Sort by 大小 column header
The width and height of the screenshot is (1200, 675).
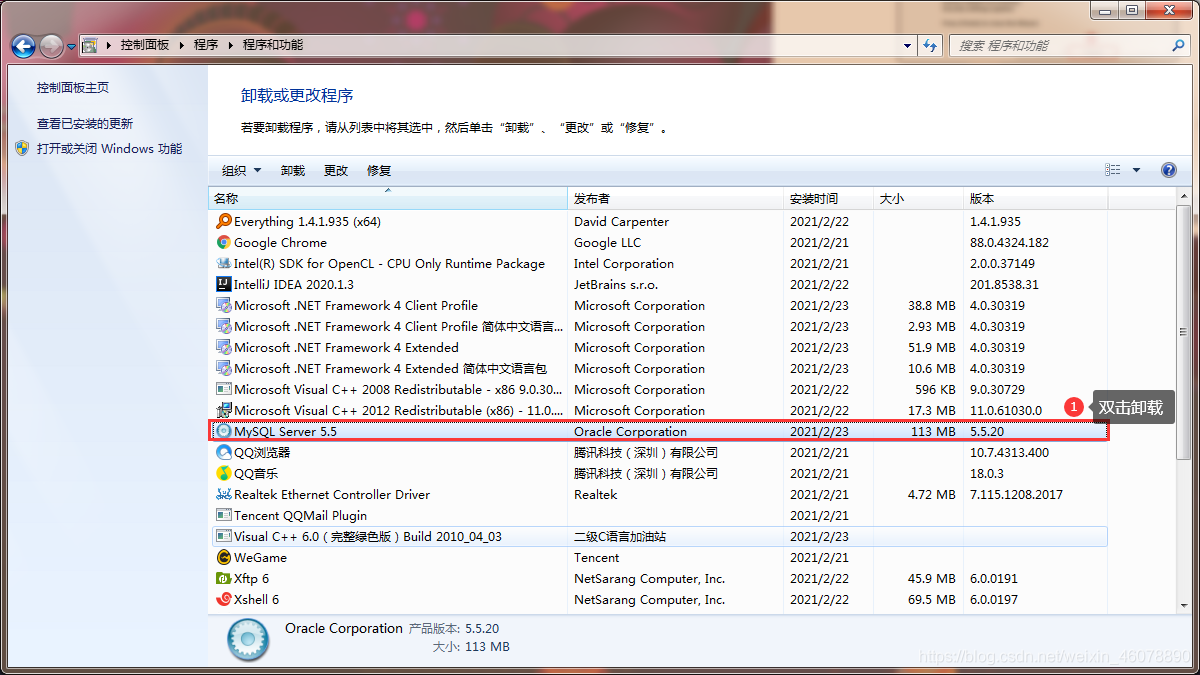tap(920, 199)
